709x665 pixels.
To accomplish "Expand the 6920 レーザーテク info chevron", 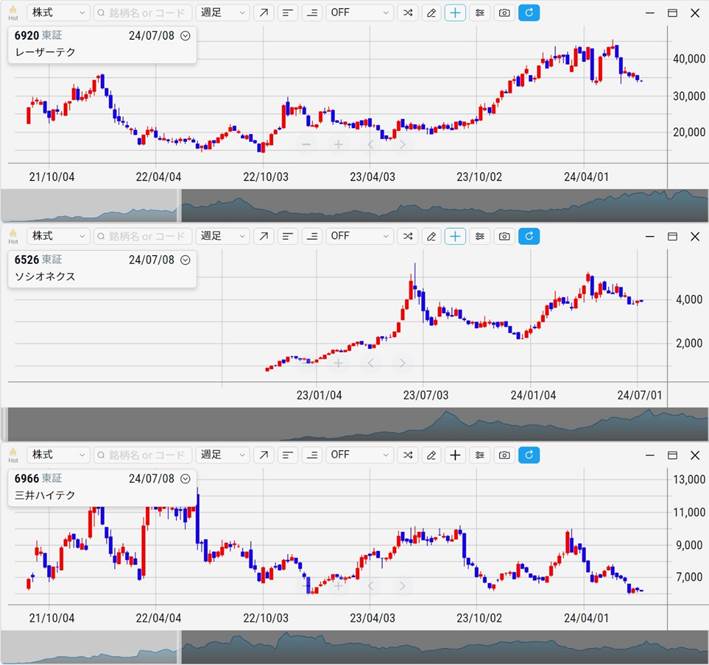I will (x=186, y=34).
